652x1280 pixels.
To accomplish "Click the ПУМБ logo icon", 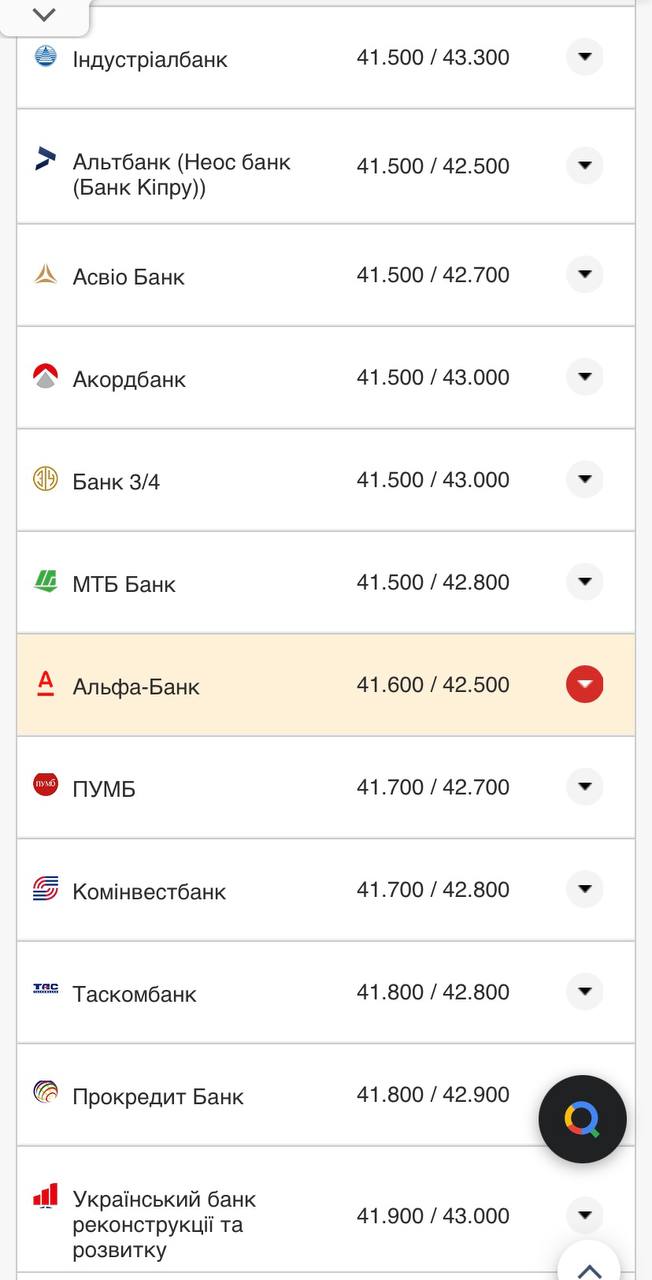I will tap(46, 786).
